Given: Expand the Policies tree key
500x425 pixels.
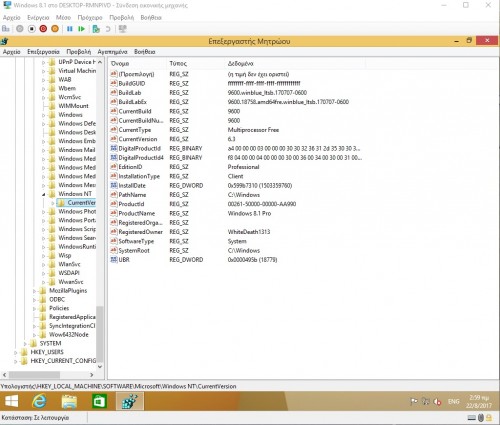Looking at the screenshot, I should 34,308.
